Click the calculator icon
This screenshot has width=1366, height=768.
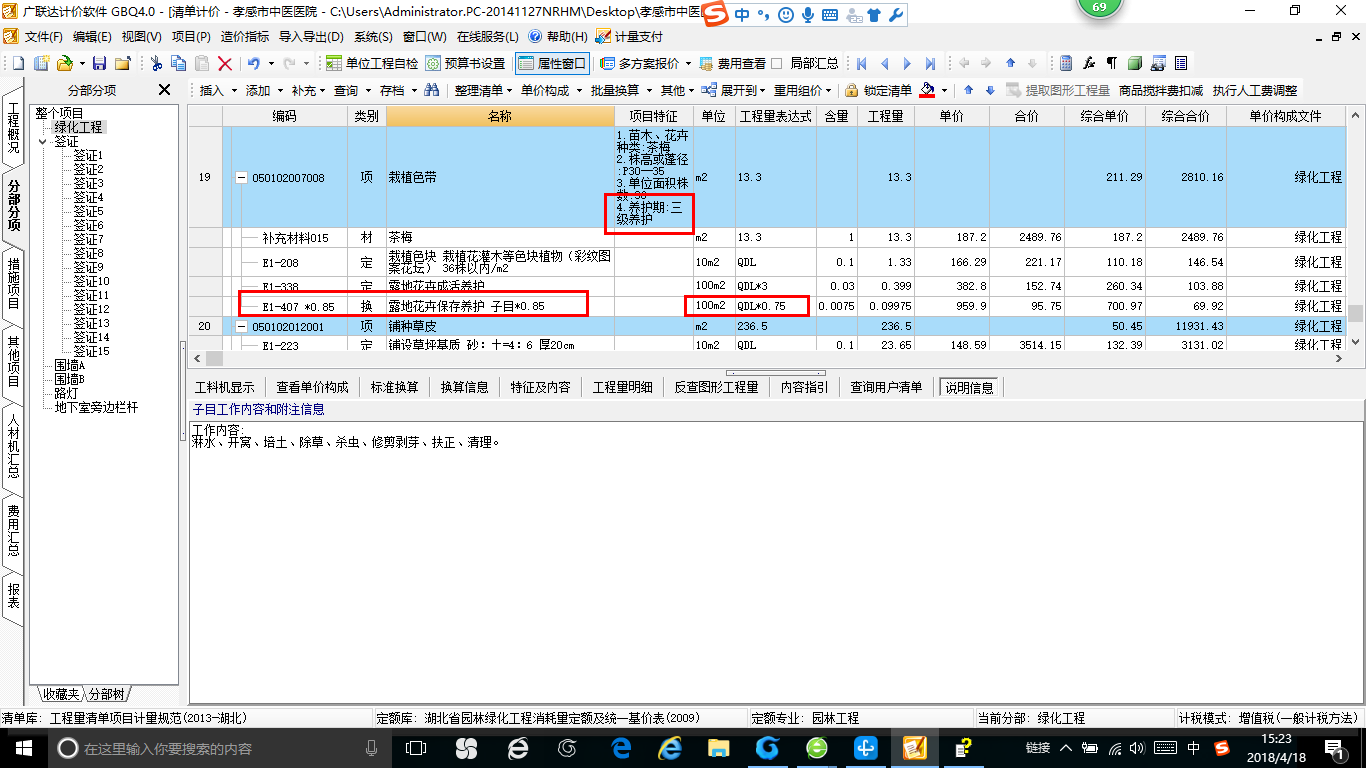1067,63
